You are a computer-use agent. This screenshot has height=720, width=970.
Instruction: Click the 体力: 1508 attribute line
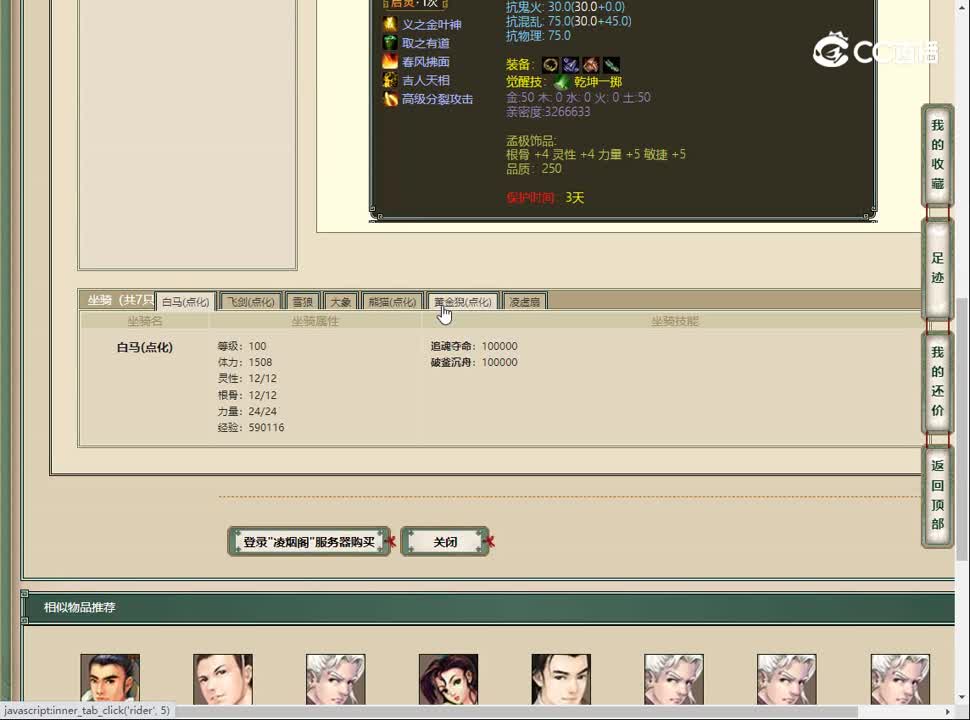click(x=244, y=362)
